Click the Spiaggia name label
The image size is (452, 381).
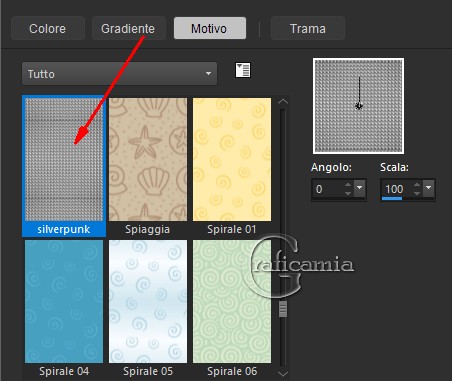point(148,229)
